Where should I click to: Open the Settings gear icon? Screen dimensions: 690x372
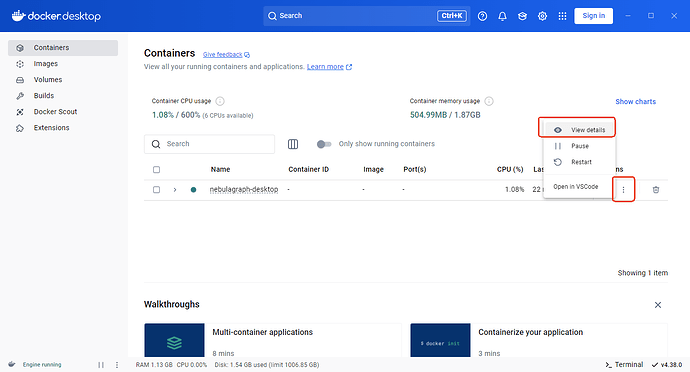pyautogui.click(x=542, y=16)
